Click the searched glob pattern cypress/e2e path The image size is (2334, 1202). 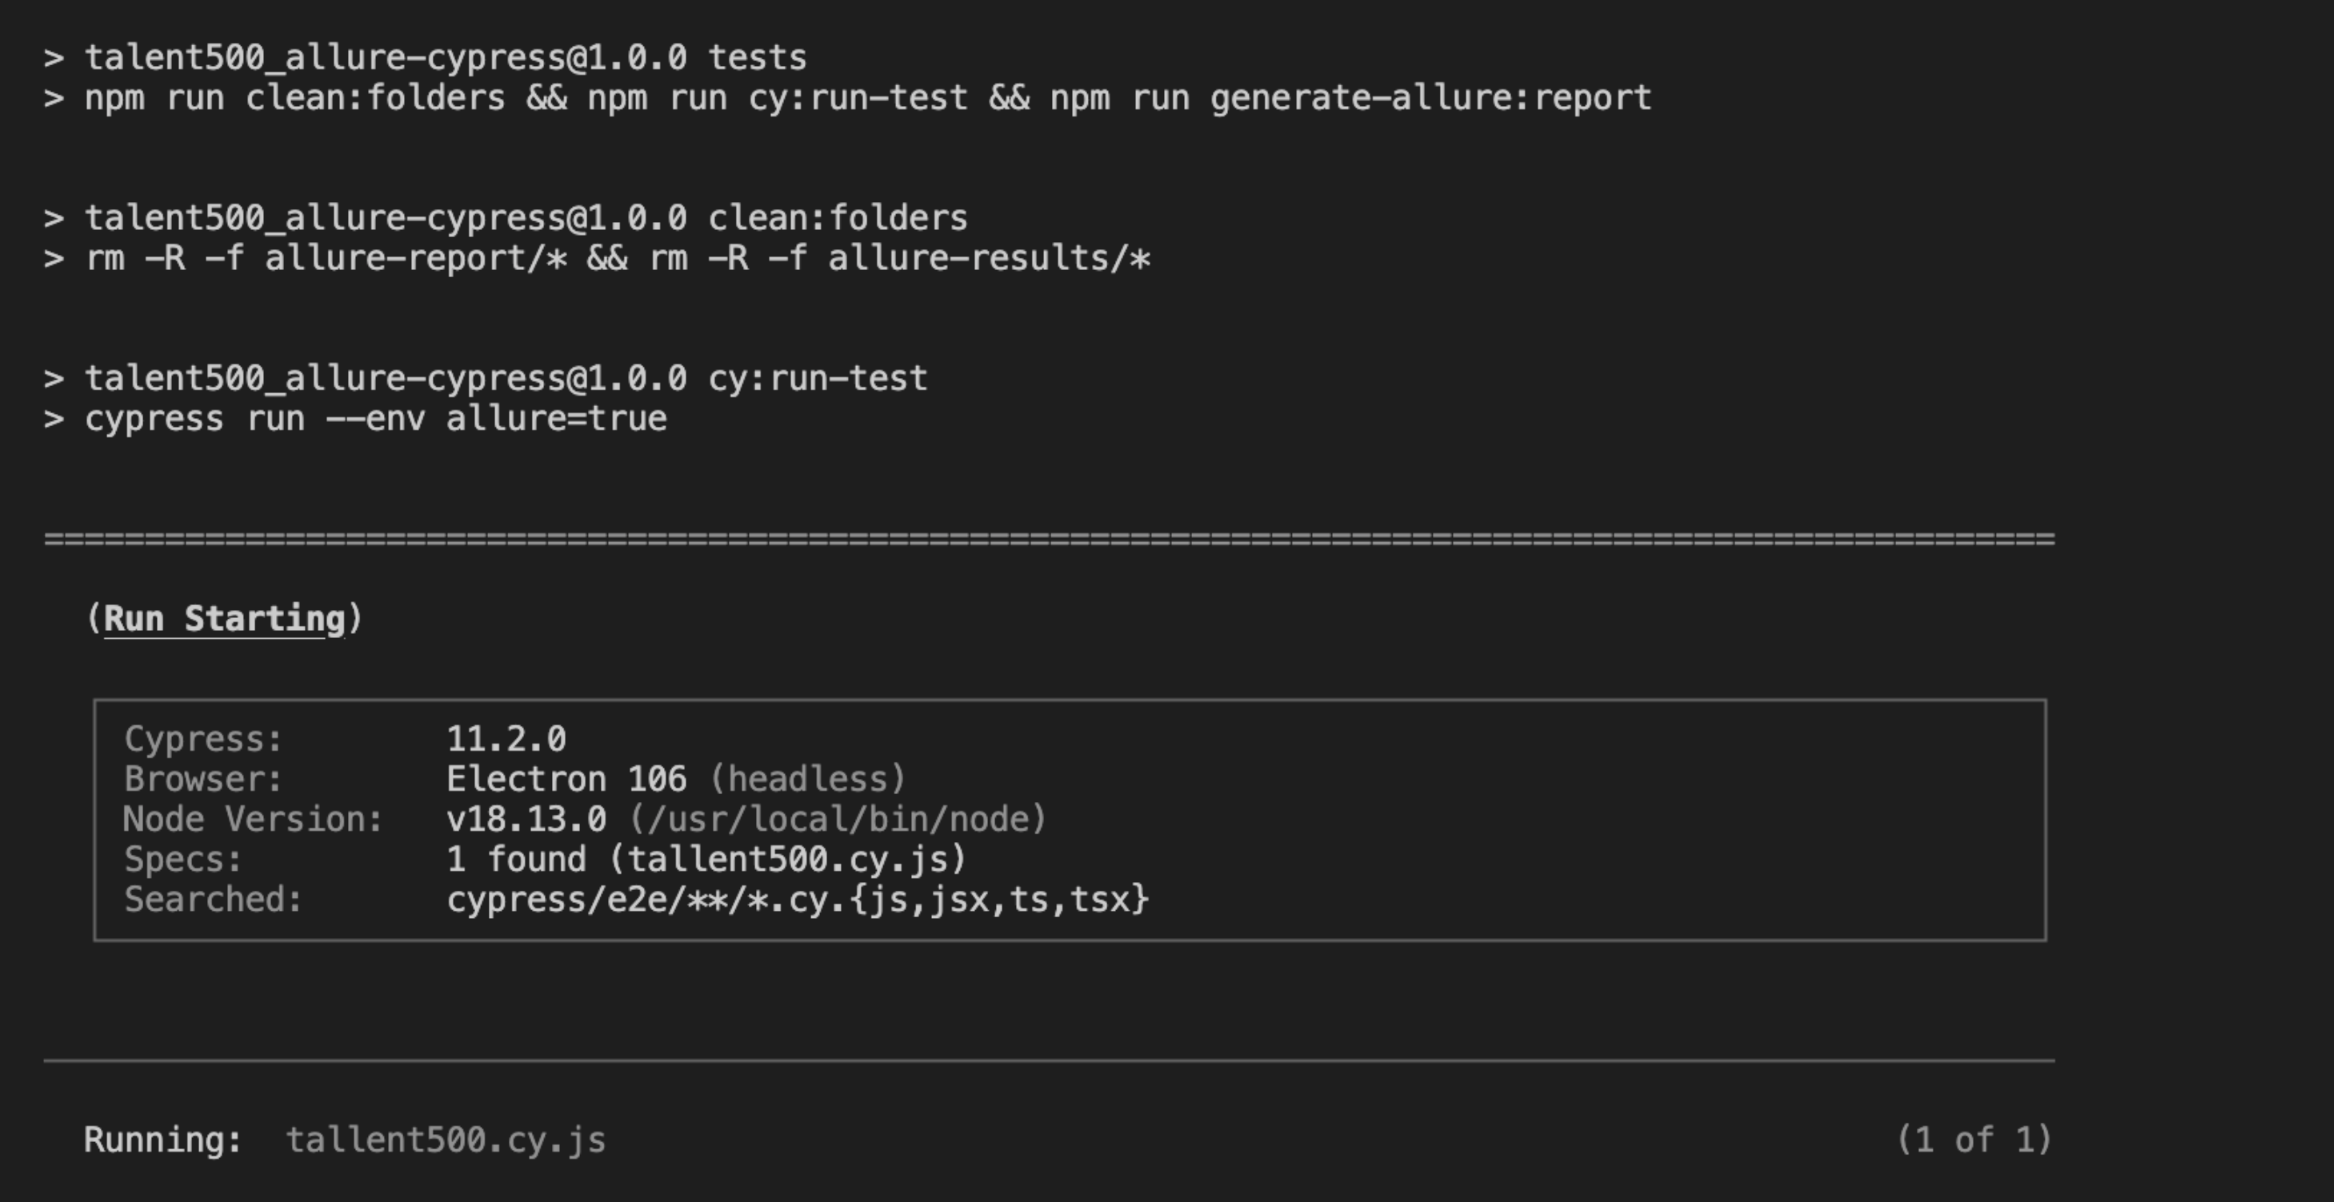click(797, 900)
